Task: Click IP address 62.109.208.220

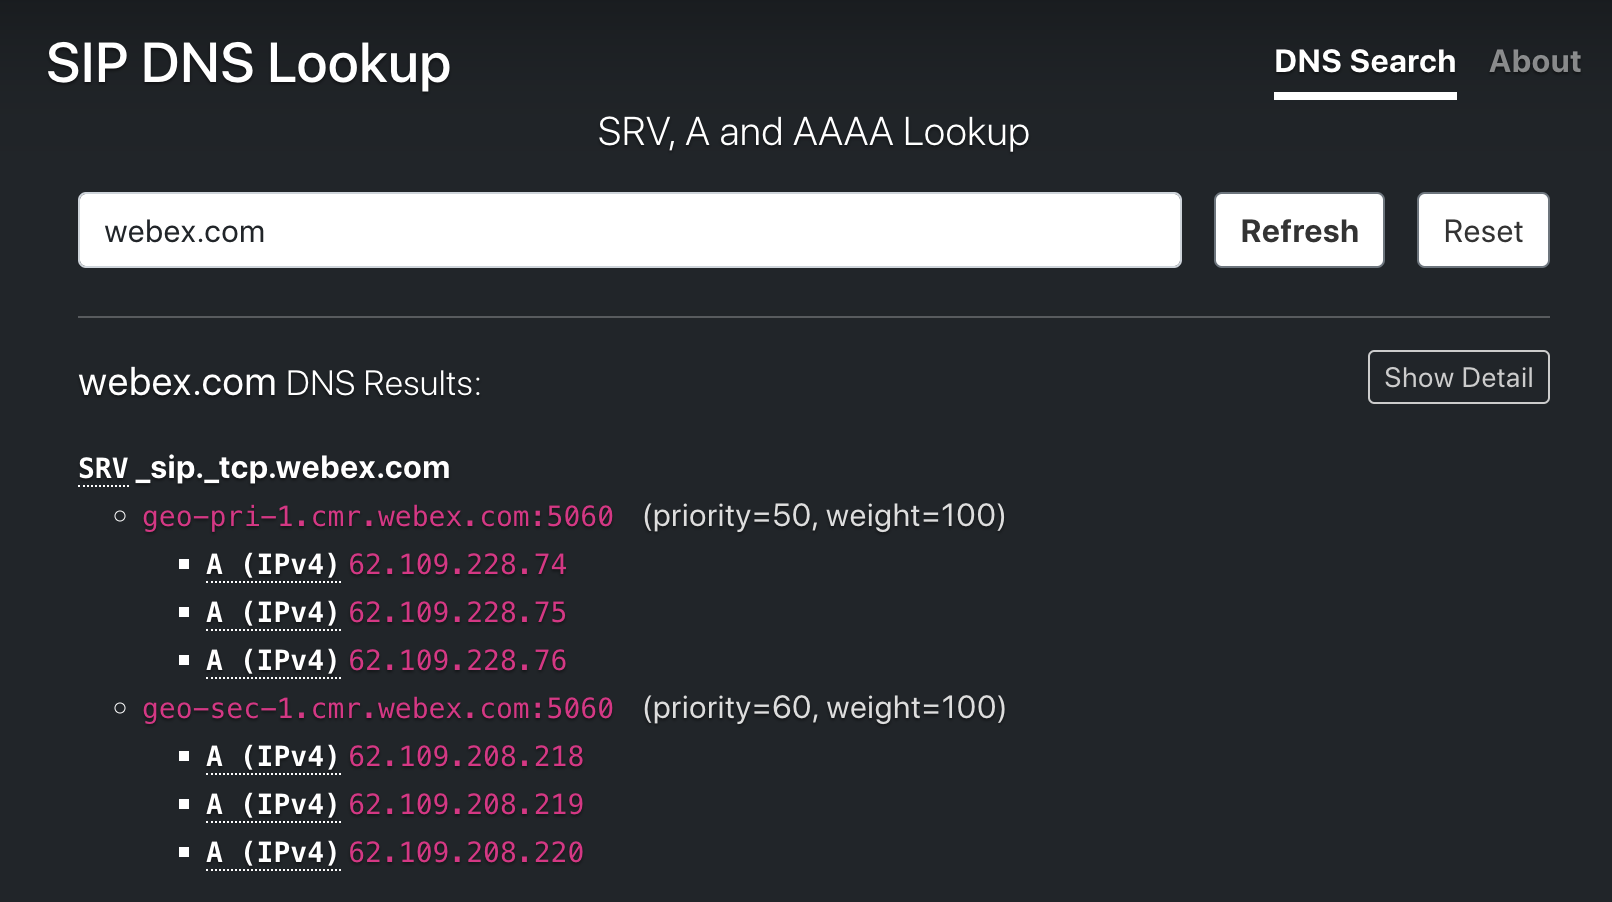Action: click(465, 853)
